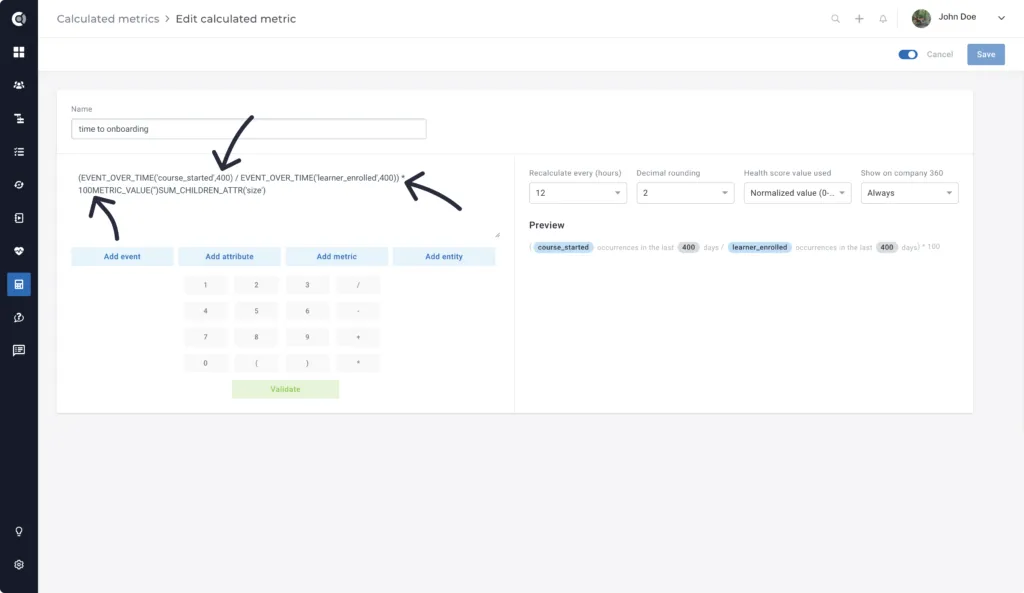
Task: Cancel editing the metric
Action: (940, 54)
